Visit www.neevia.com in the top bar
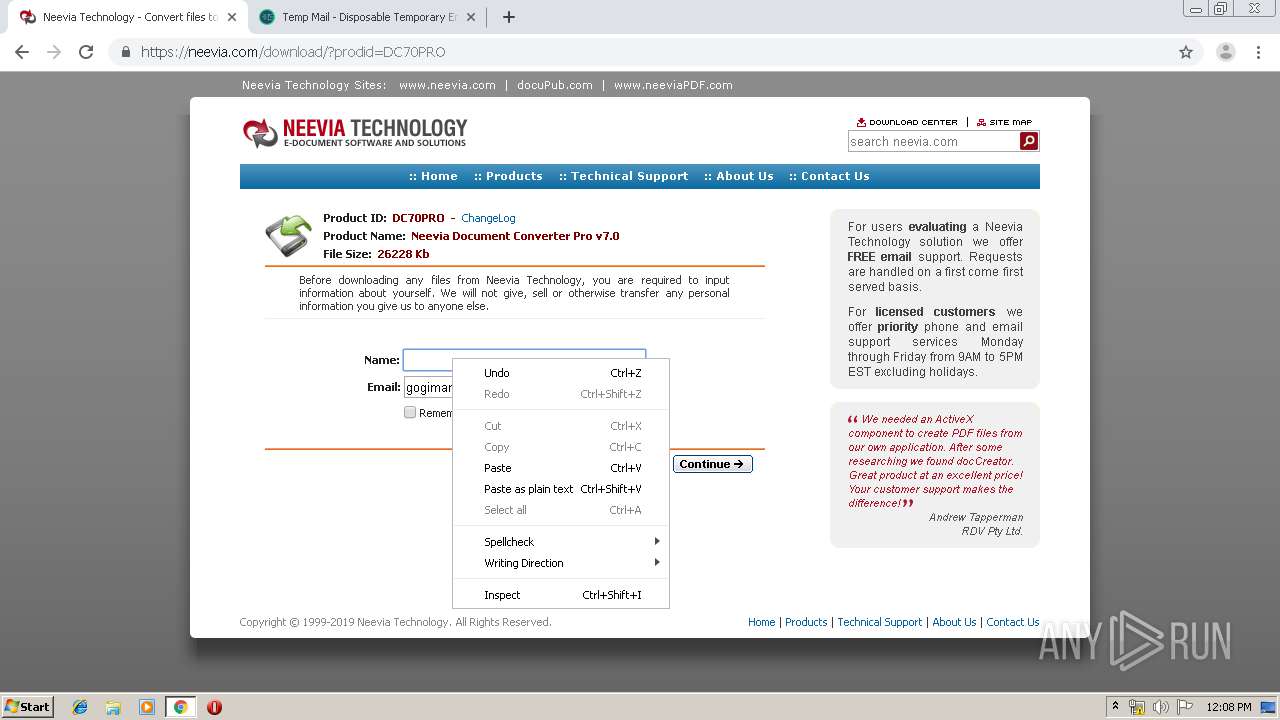1280x720 pixels. pyautogui.click(x=447, y=85)
